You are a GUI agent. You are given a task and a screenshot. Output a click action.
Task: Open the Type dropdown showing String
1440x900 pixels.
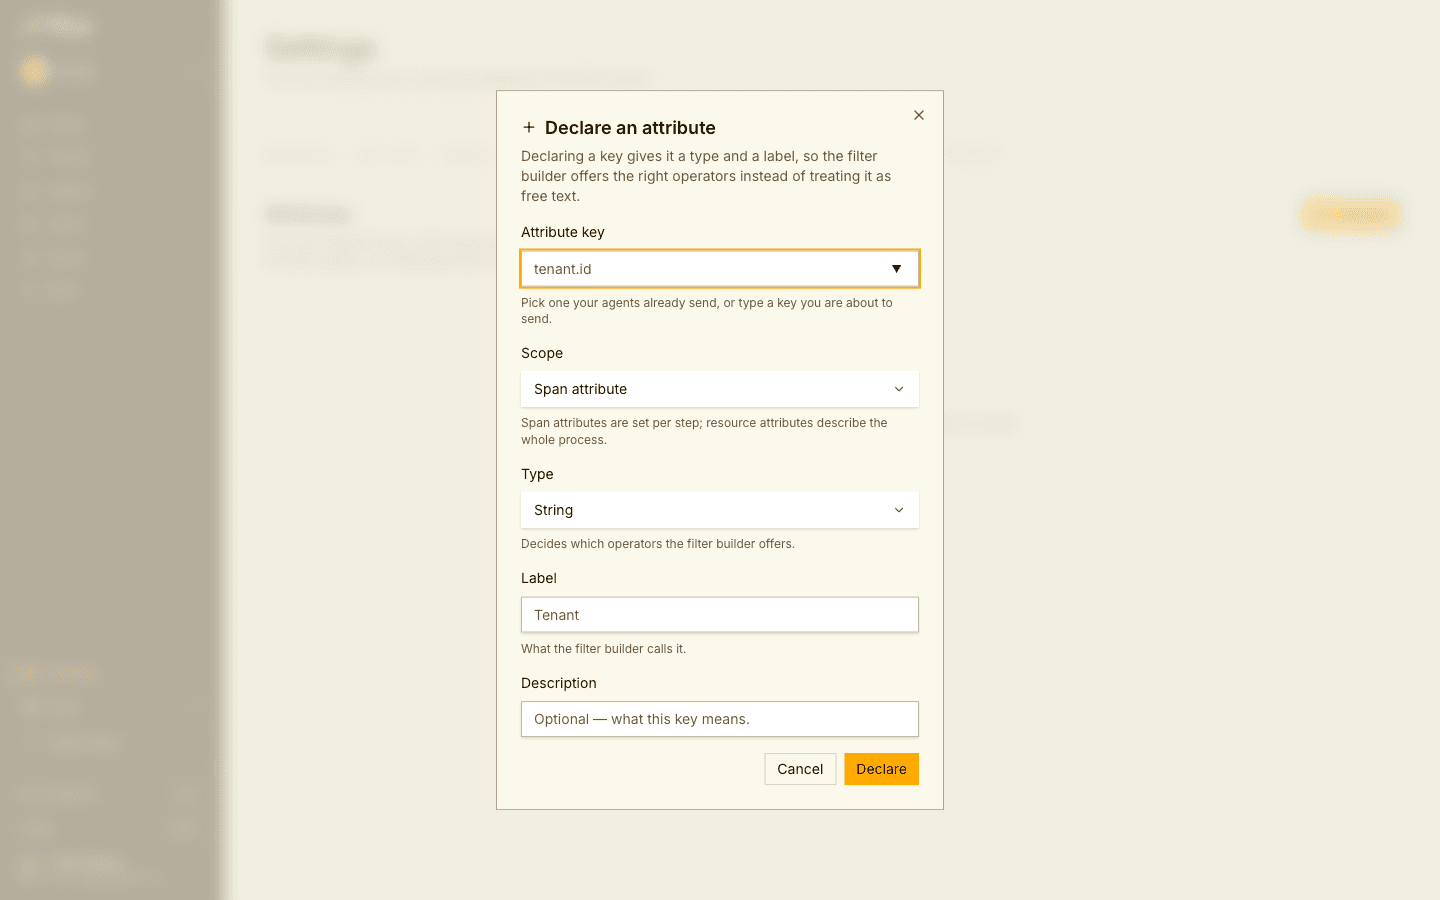720,510
